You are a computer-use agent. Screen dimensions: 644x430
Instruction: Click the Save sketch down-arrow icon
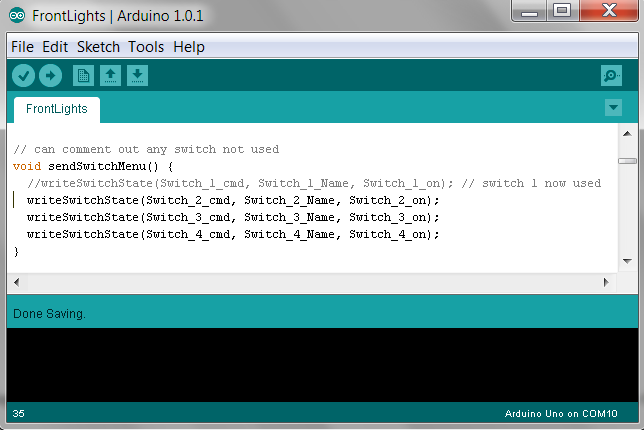point(138,76)
